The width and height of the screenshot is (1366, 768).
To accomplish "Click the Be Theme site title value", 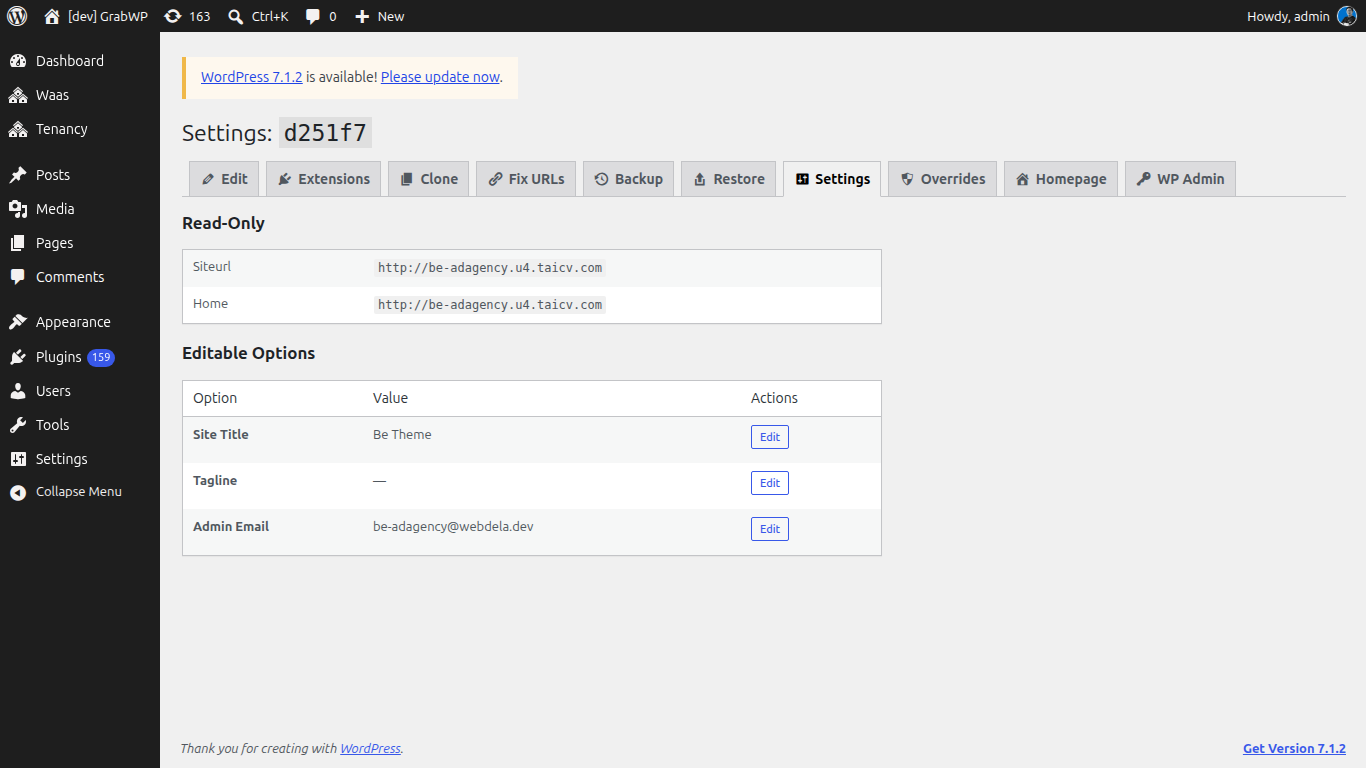I will (x=402, y=435).
